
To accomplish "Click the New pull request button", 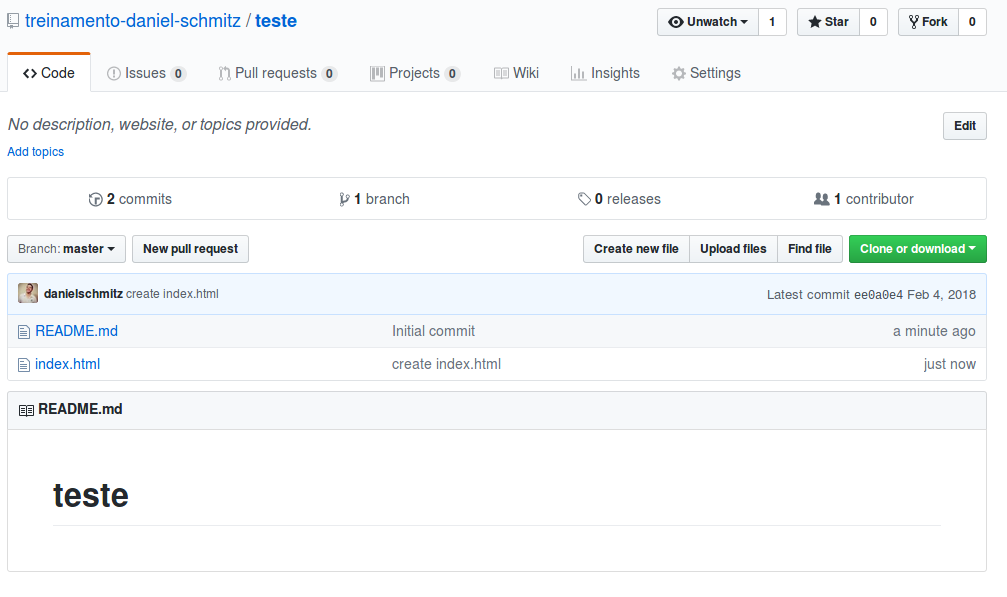I will [x=190, y=249].
